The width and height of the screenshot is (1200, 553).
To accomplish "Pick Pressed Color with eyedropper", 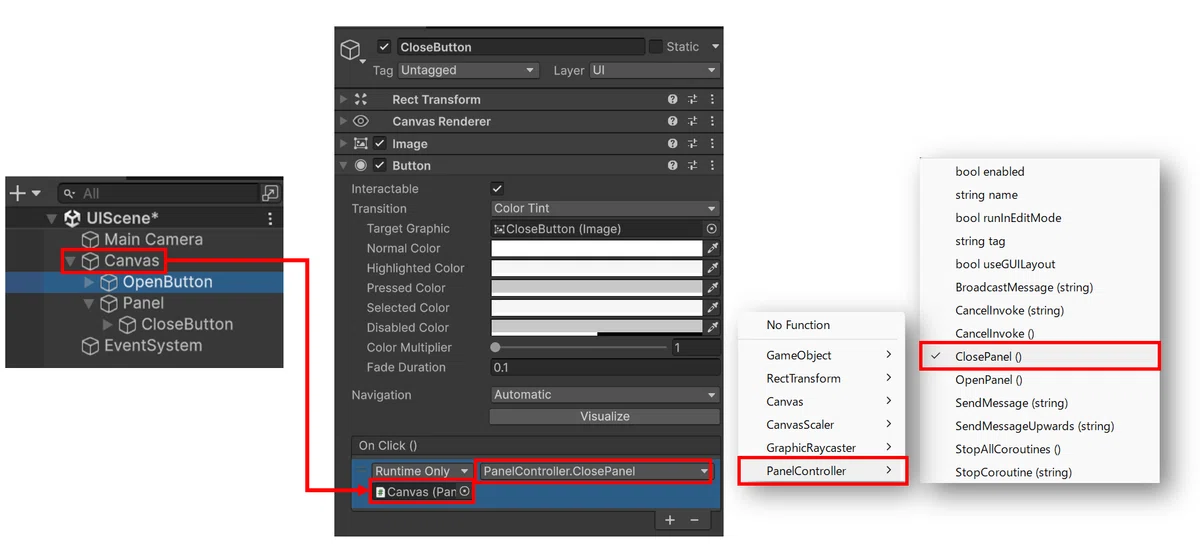I will pyautogui.click(x=713, y=288).
